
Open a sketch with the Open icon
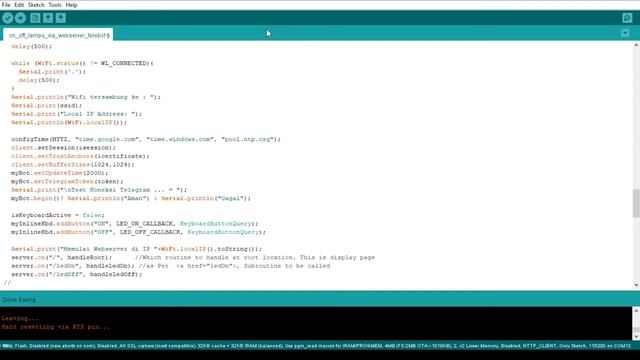coord(48,18)
